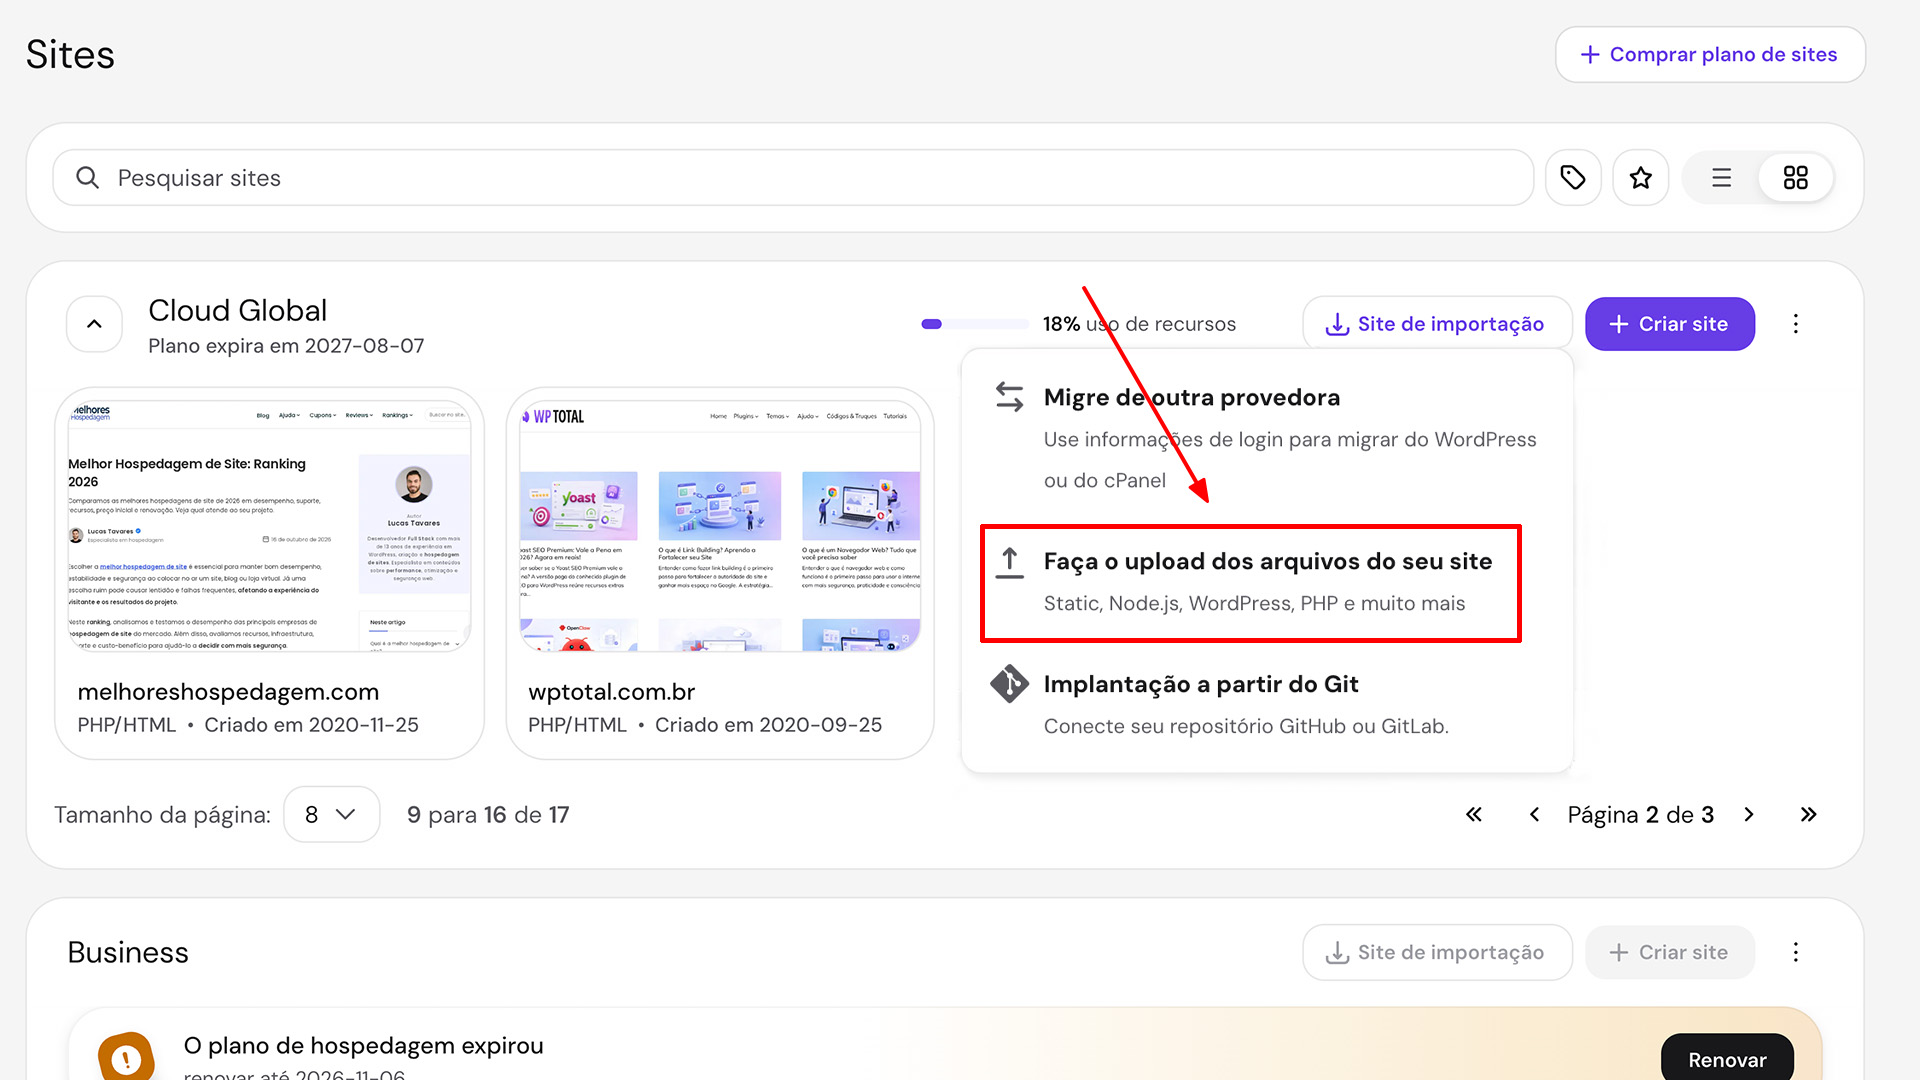Open melhoreshospedagem.com site thumbnail
Image resolution: width=1920 pixels, height=1080 pixels.
tap(269, 526)
